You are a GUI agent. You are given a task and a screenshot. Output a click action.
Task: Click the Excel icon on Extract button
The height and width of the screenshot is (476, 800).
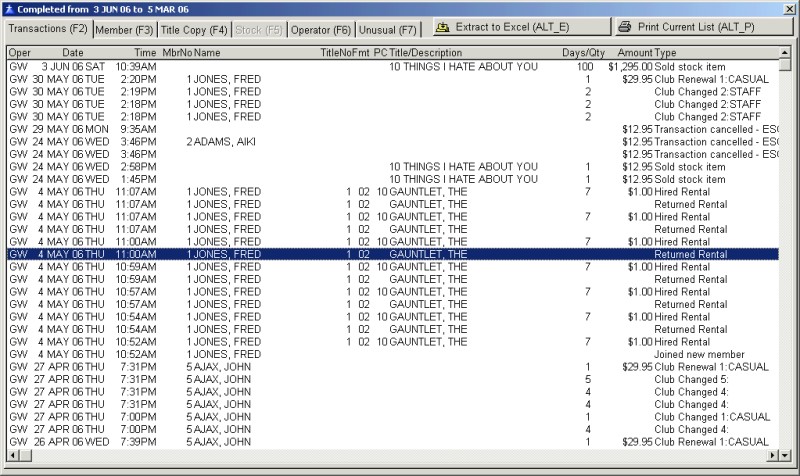pos(441,27)
